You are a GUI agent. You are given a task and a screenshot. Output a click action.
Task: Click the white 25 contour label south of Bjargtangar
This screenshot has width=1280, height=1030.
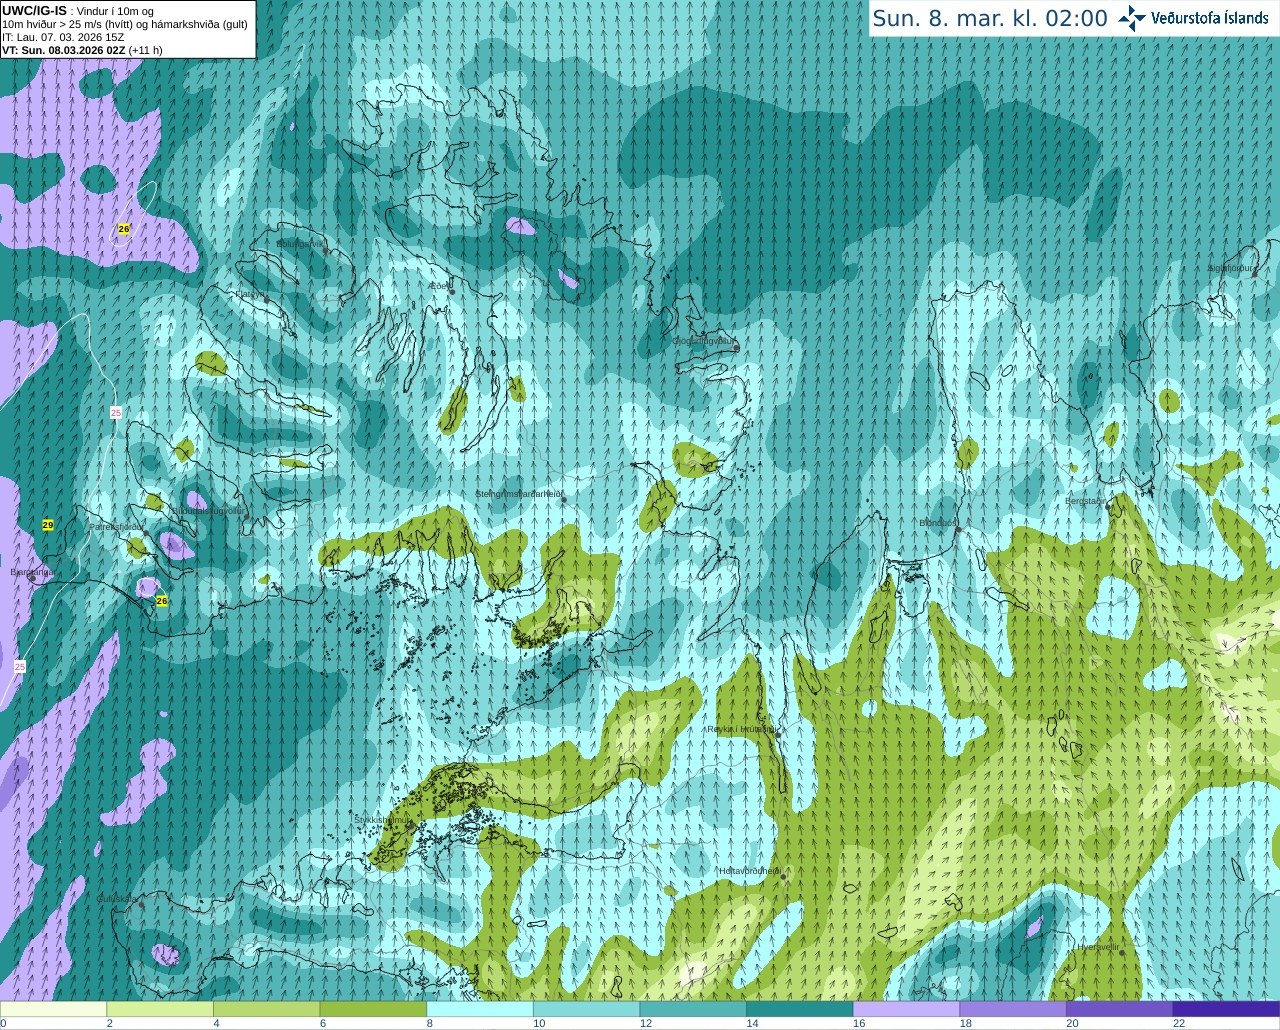pyautogui.click(x=20, y=667)
